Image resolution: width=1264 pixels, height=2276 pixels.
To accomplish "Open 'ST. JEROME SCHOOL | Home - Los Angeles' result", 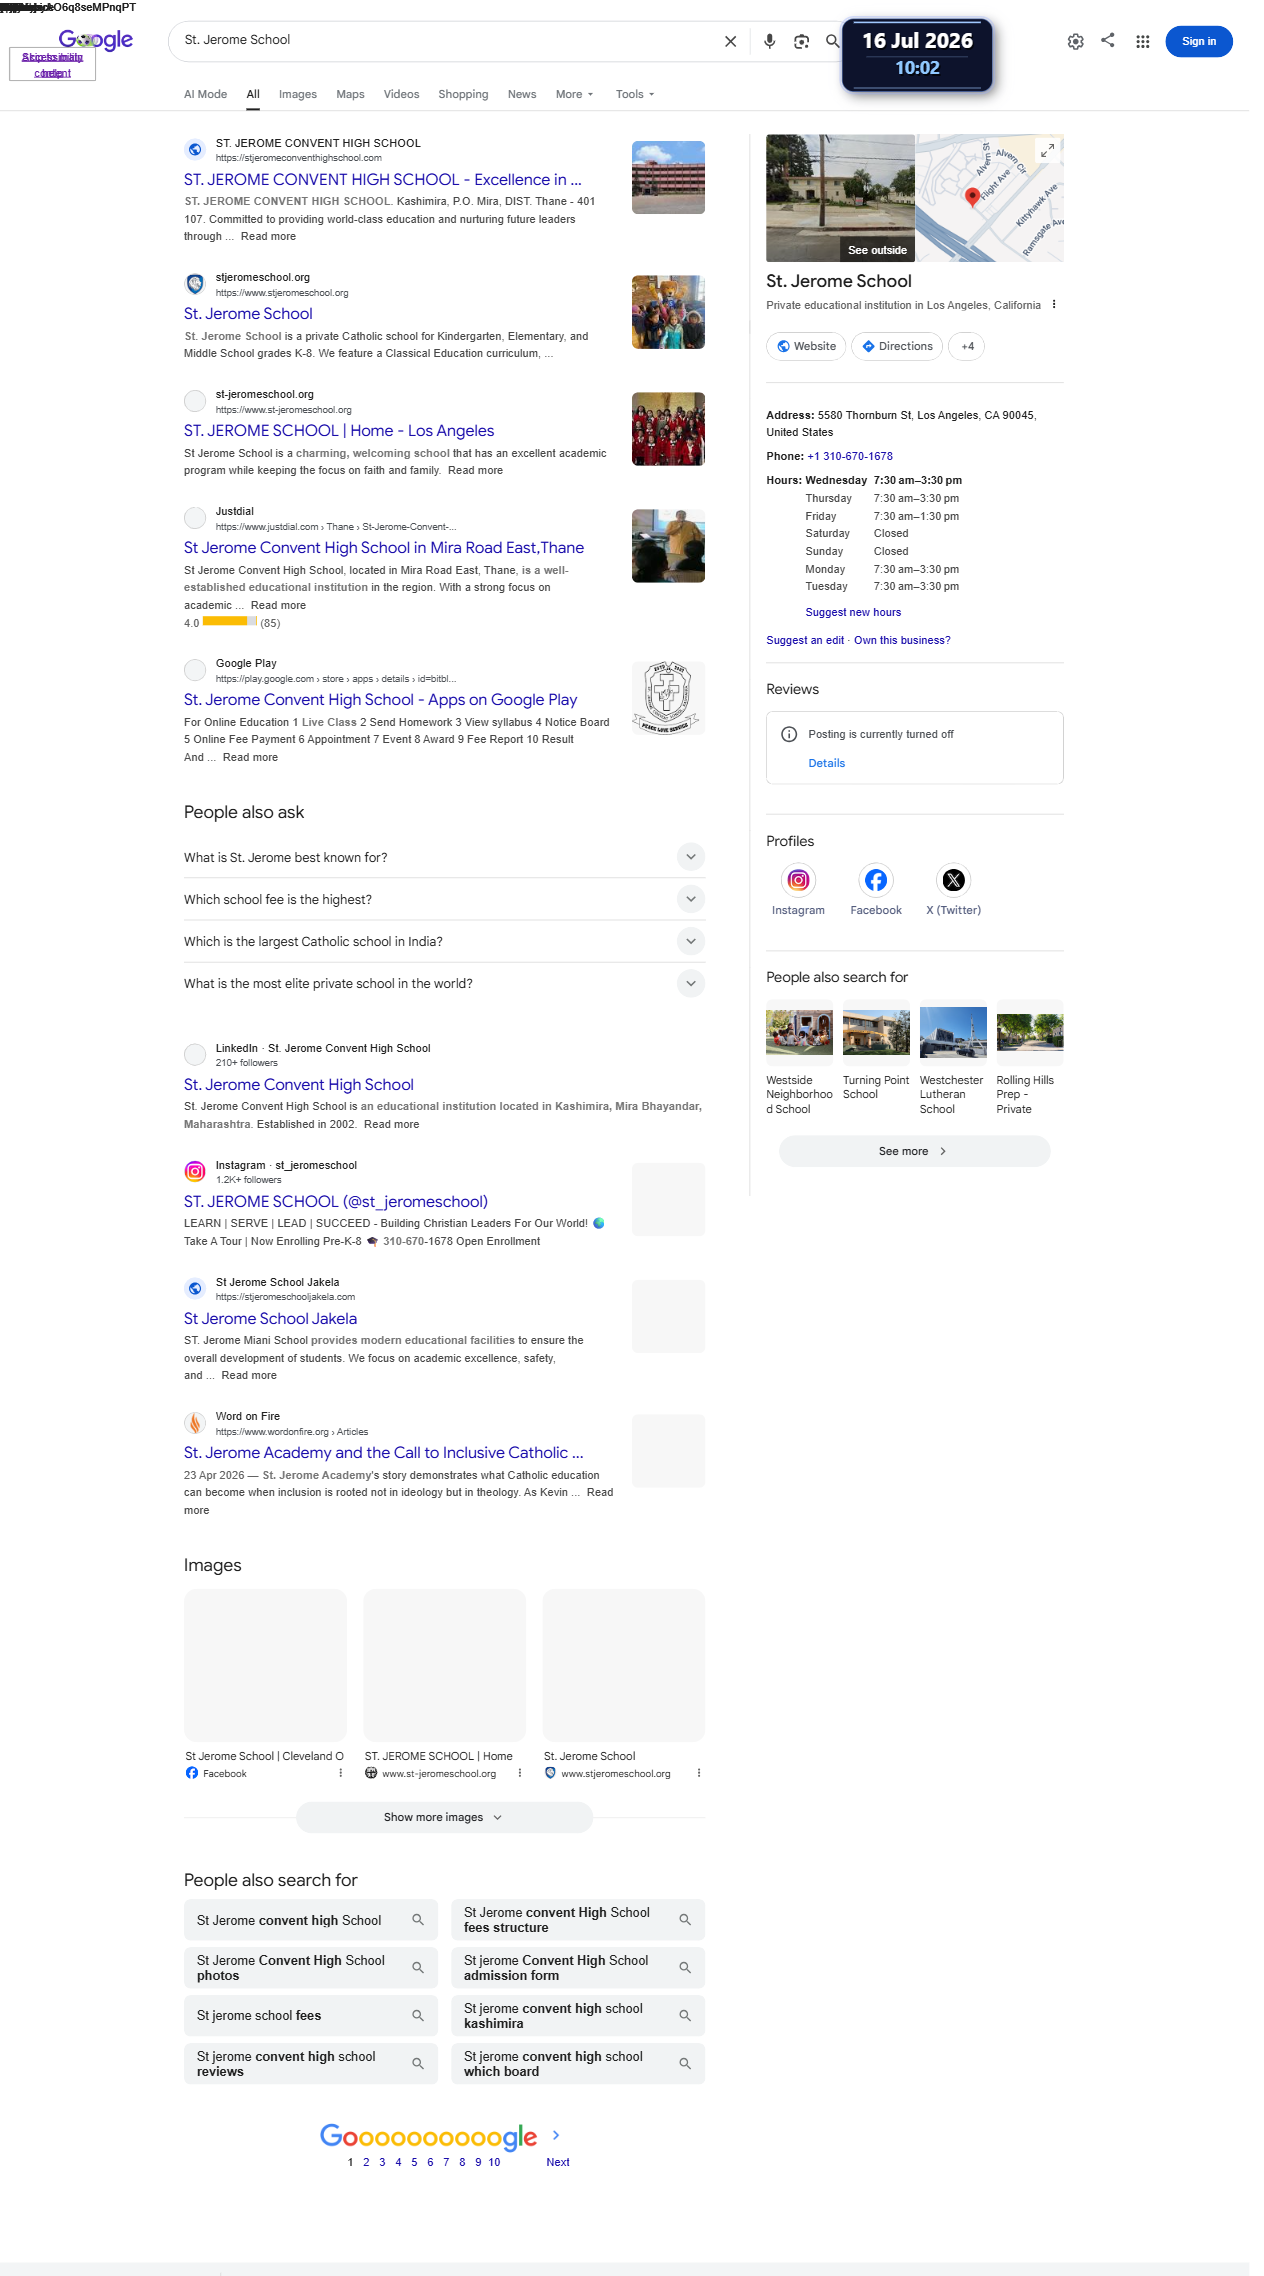I will point(339,430).
